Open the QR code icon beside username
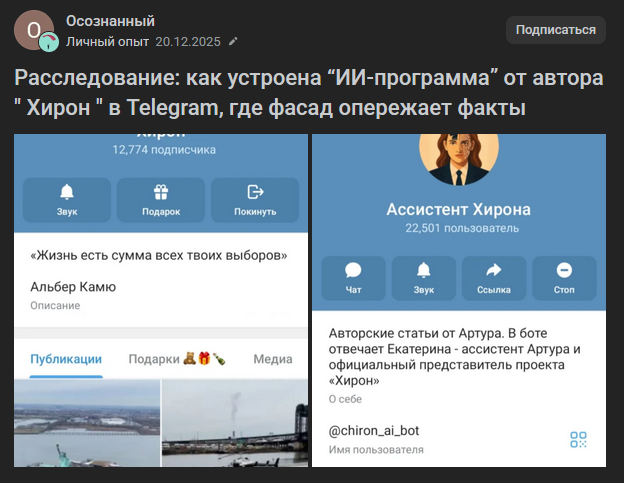624x483 pixels. click(x=577, y=439)
